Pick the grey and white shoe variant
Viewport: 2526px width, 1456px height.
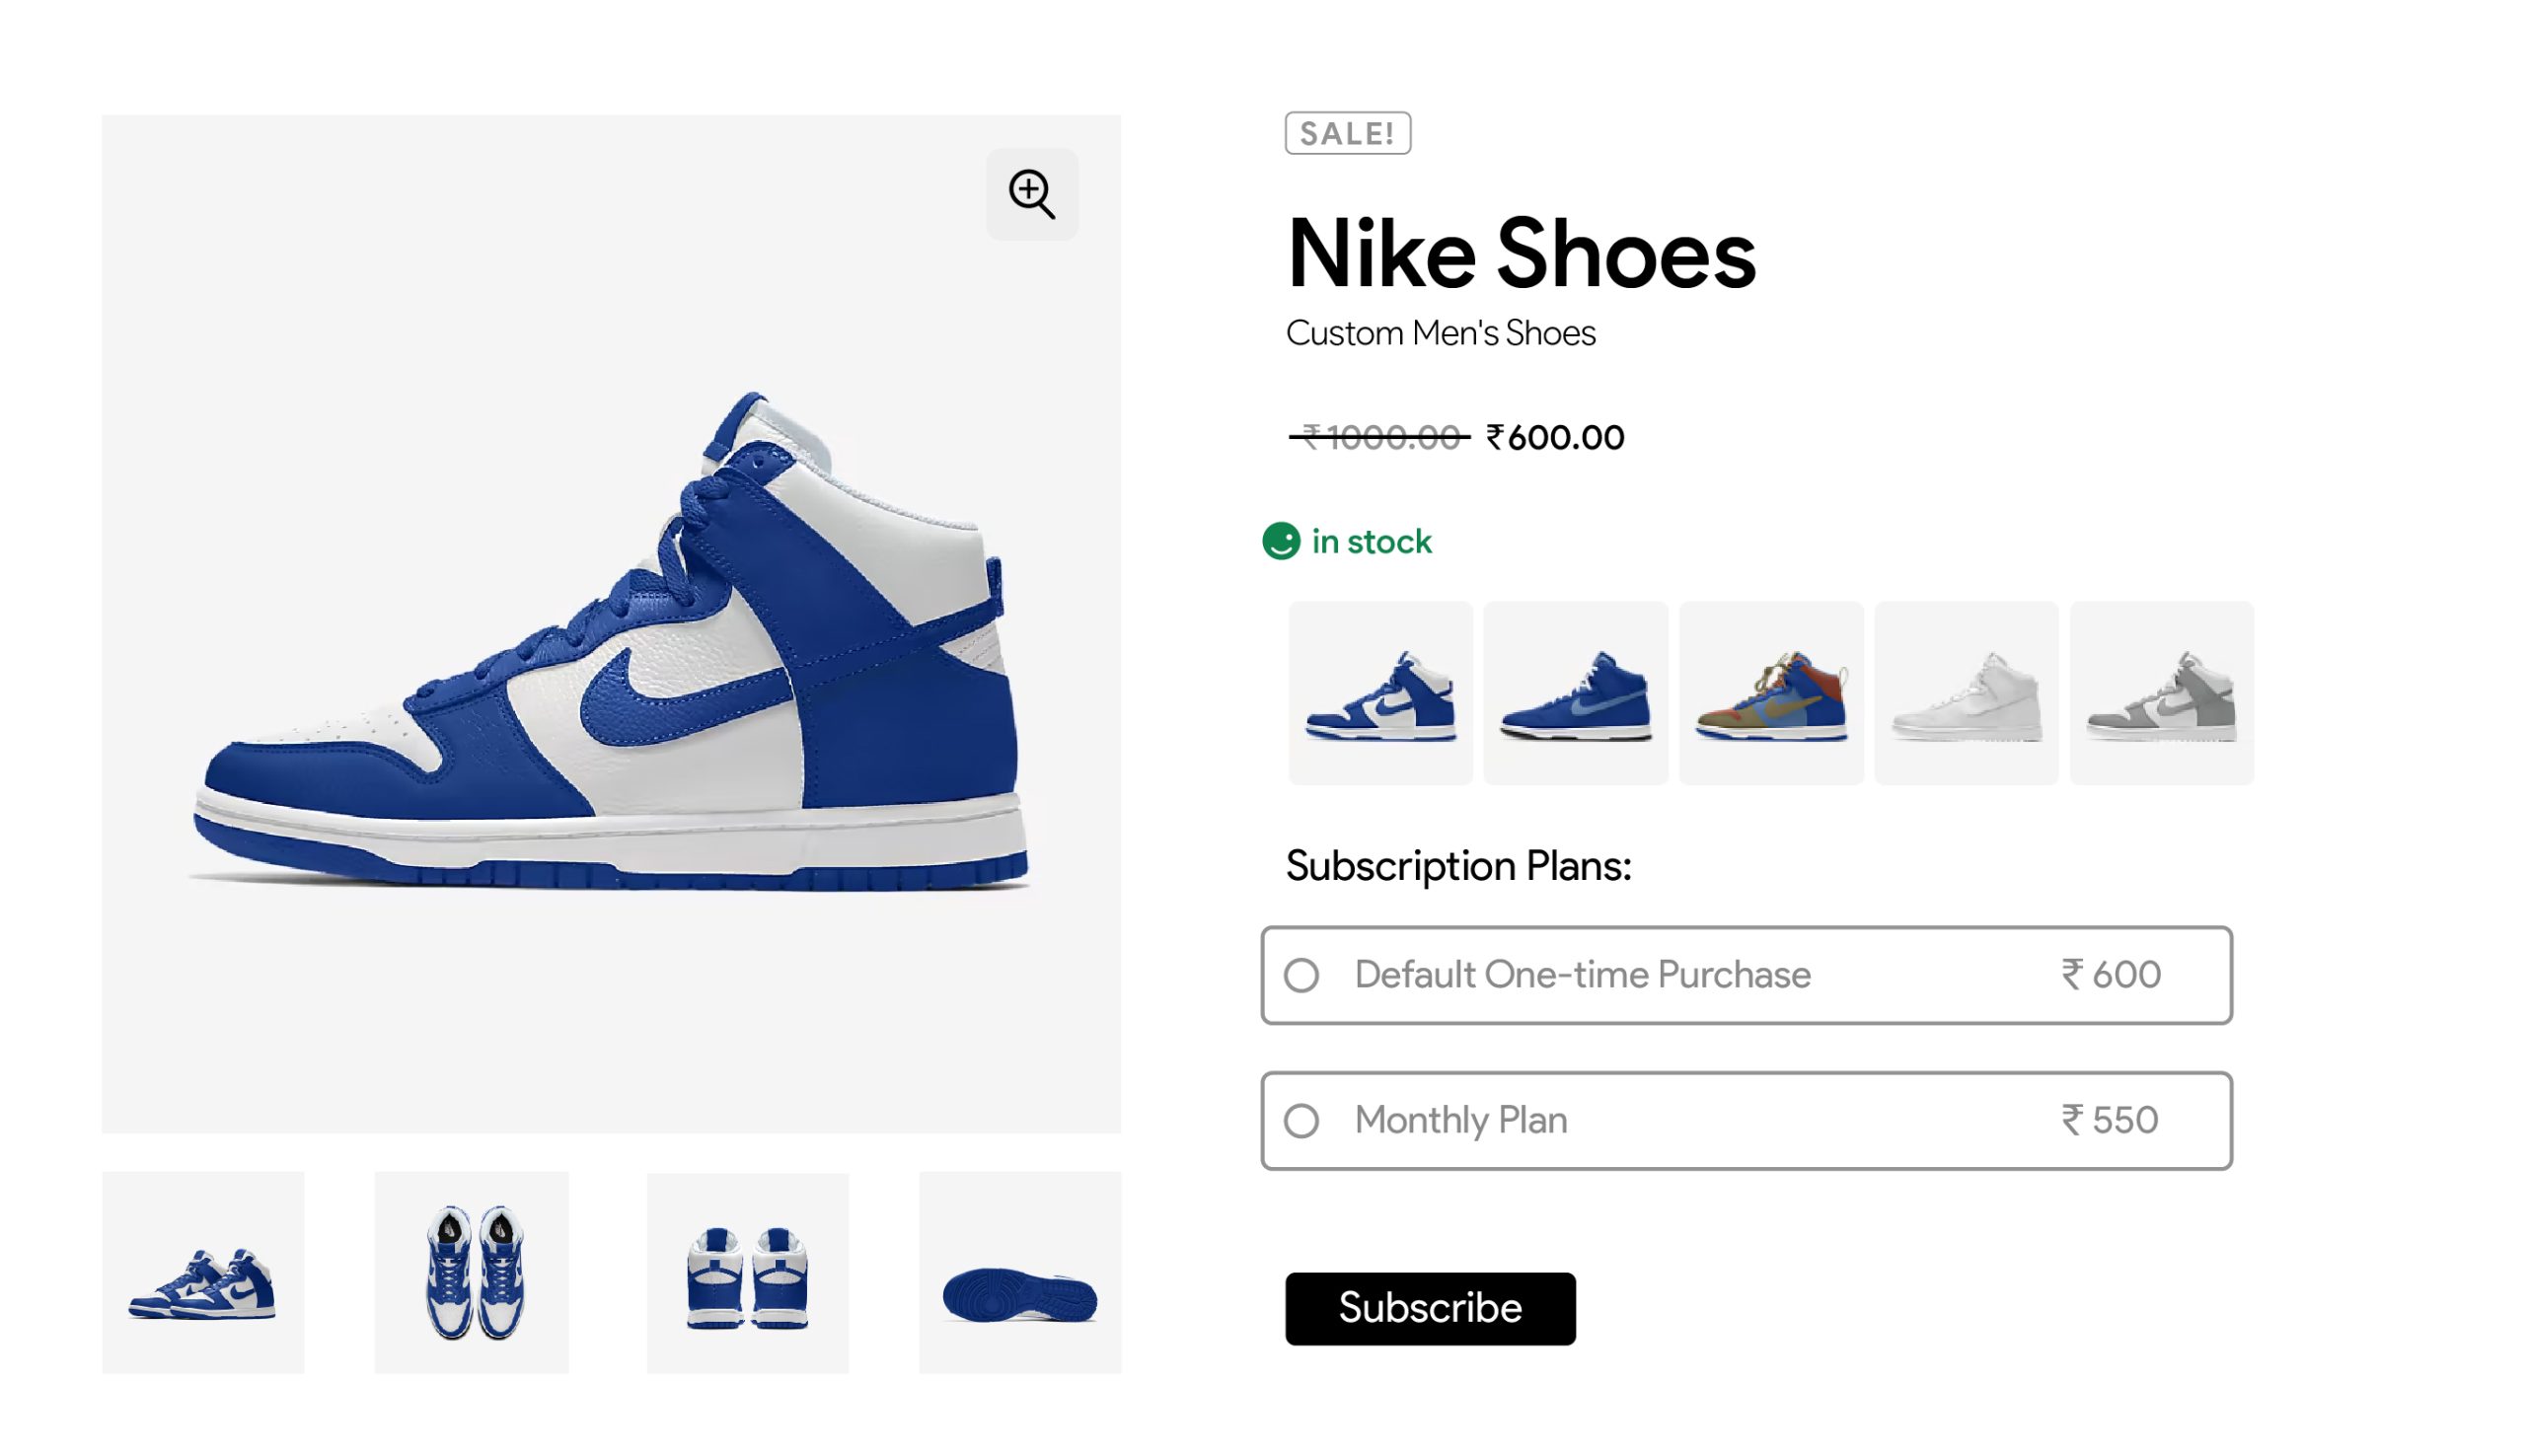click(x=2161, y=693)
